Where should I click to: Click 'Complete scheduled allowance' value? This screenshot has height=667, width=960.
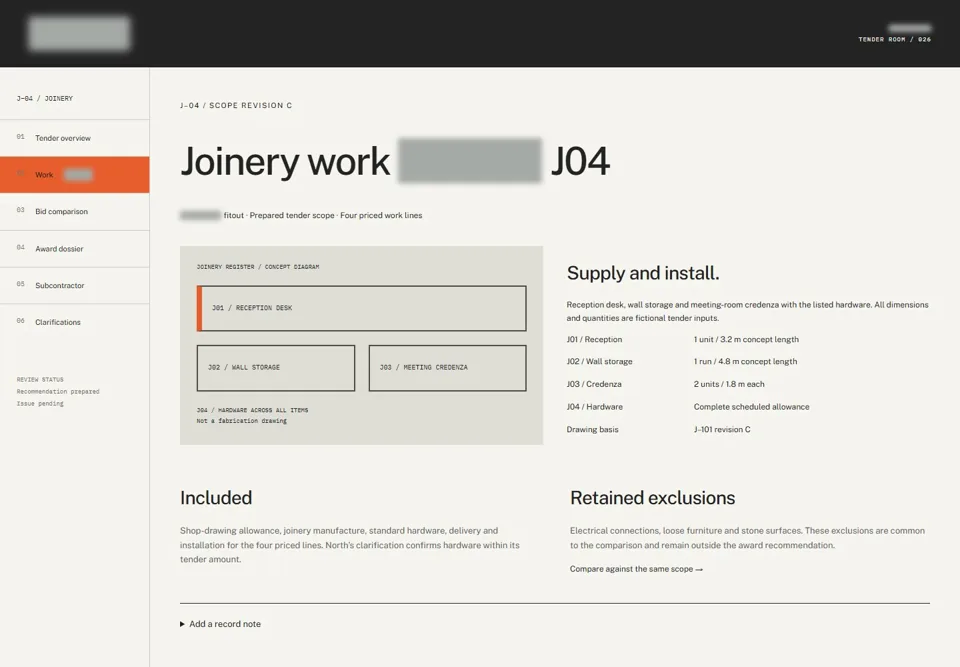pyautogui.click(x=751, y=407)
